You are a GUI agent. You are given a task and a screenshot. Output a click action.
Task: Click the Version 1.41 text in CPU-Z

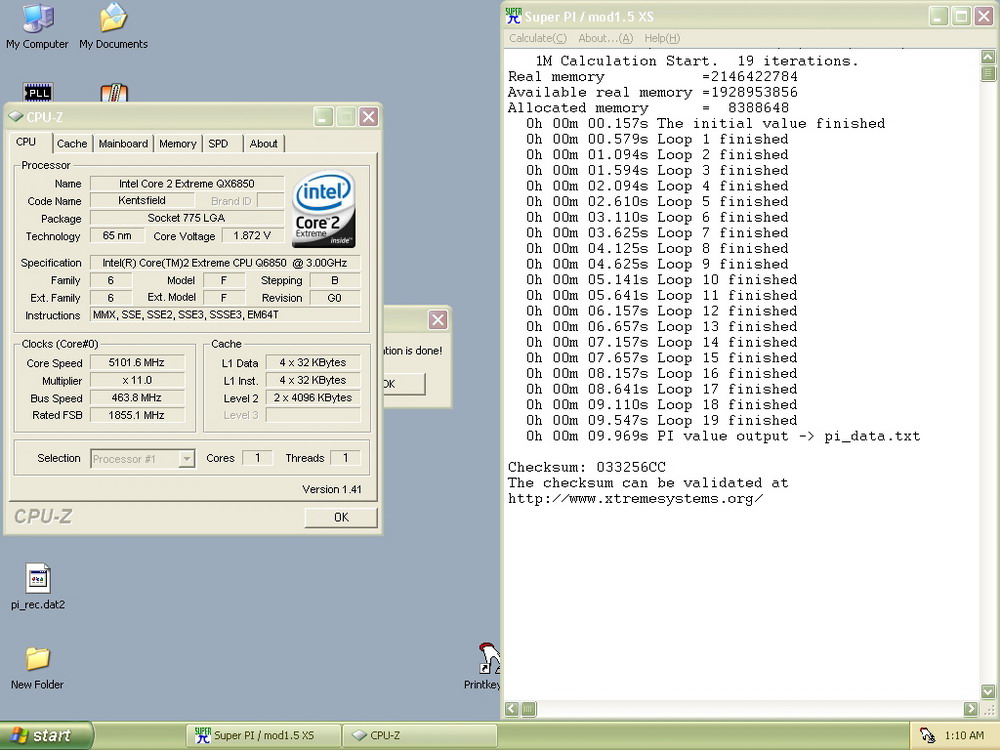(x=332, y=489)
